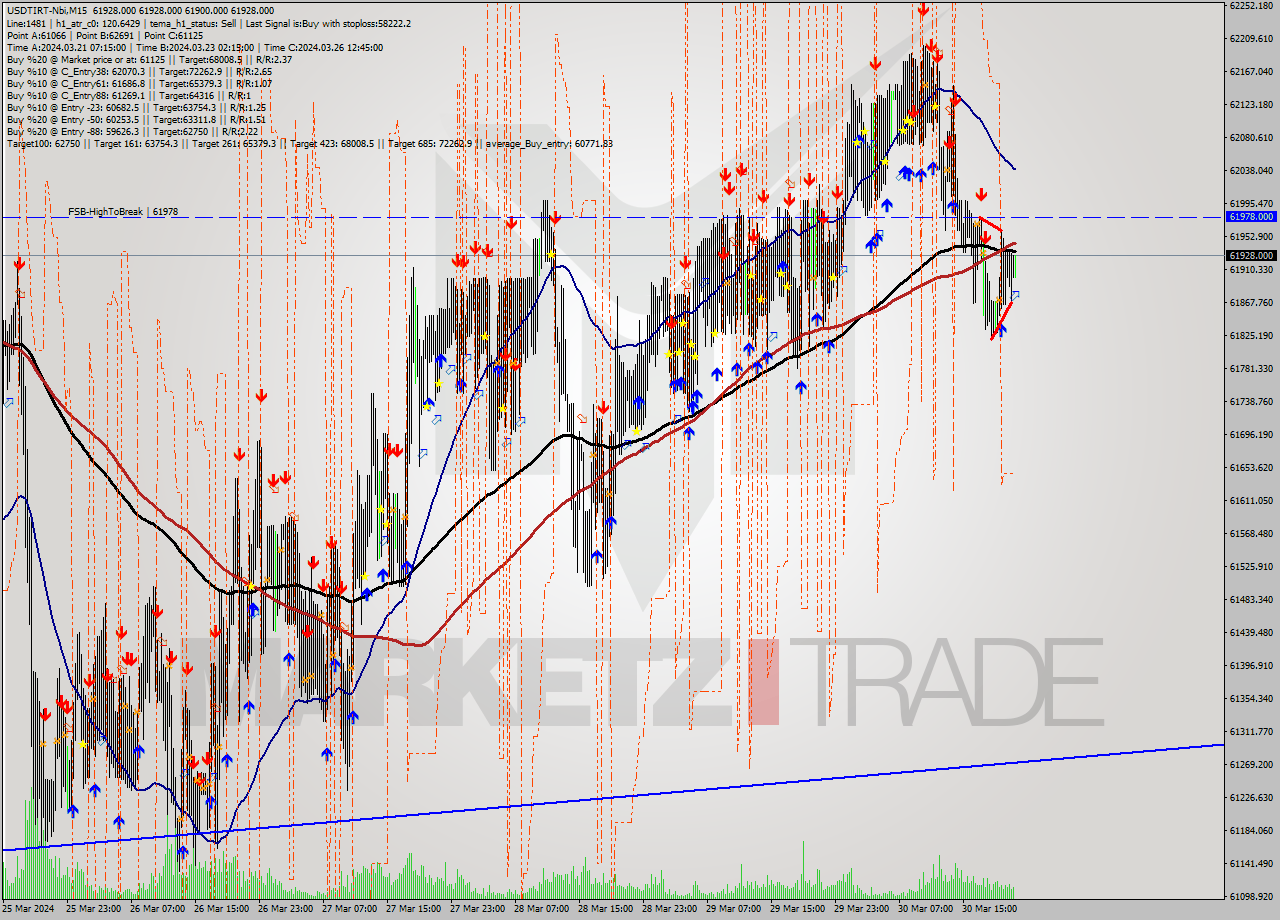Click price axis label 62209.150
The width and height of the screenshot is (1280, 920).
[x=1251, y=38]
